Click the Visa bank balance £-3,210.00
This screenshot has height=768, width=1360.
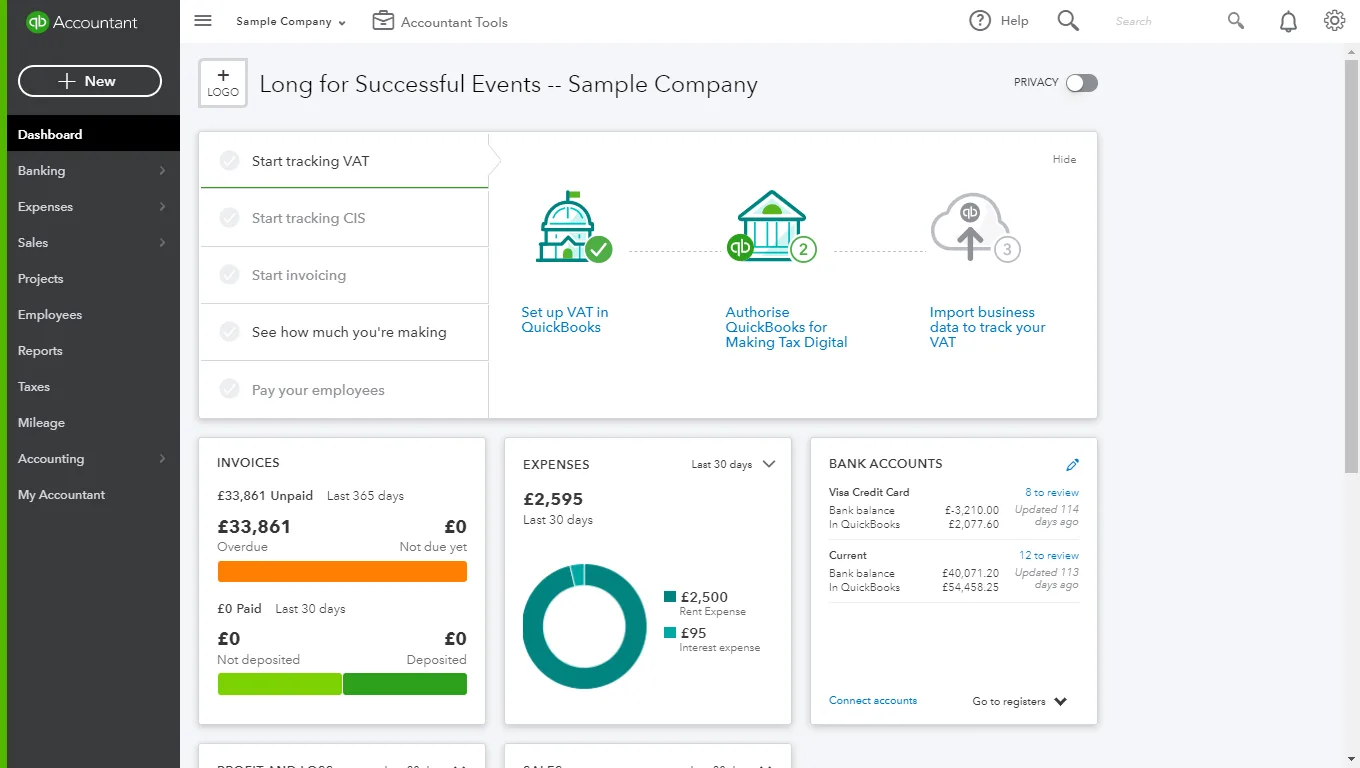click(x=972, y=511)
